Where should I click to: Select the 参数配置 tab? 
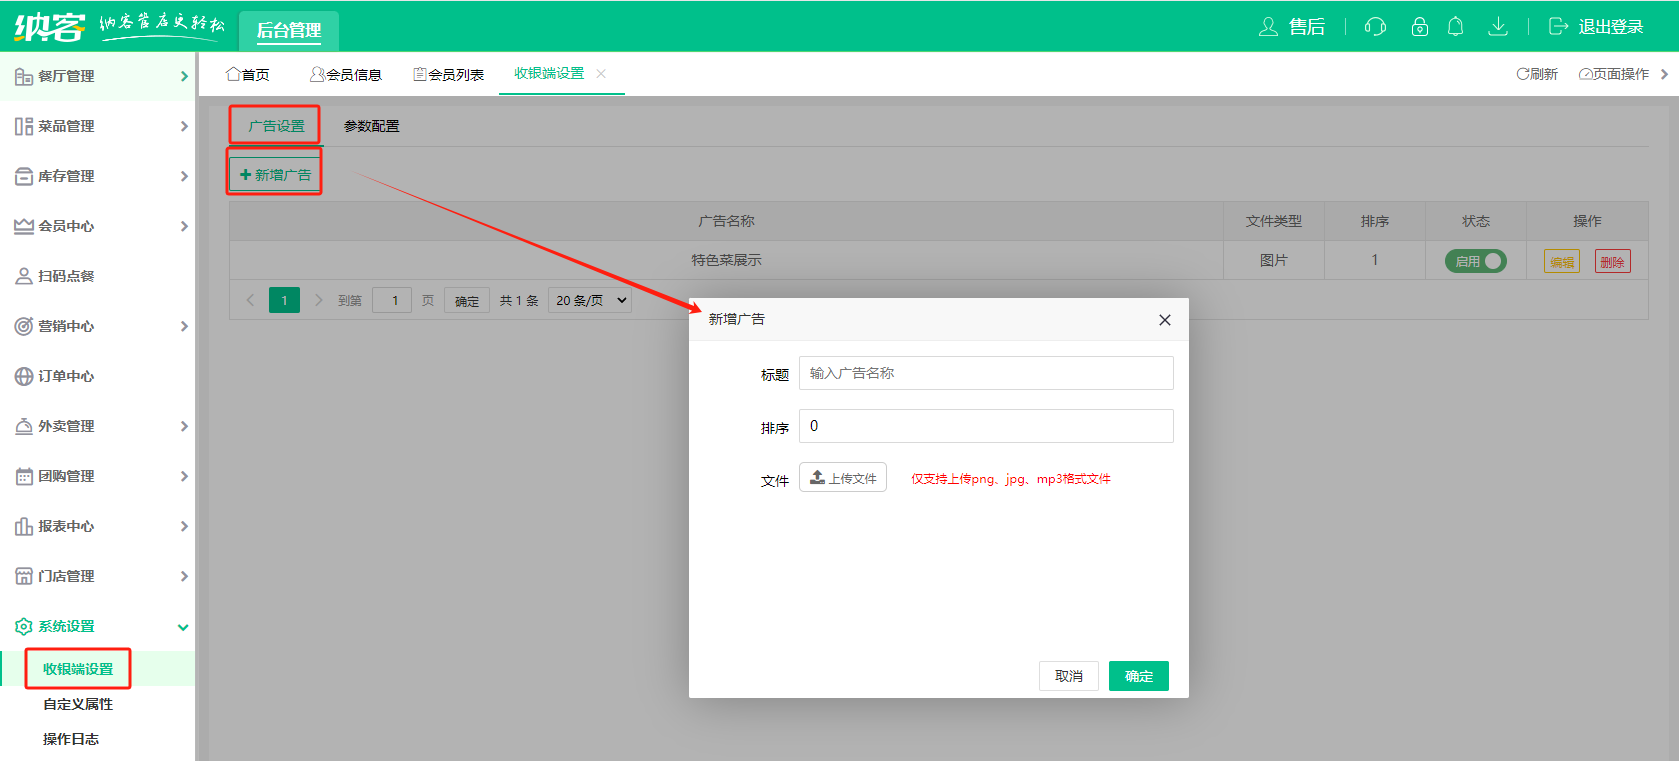point(372,126)
